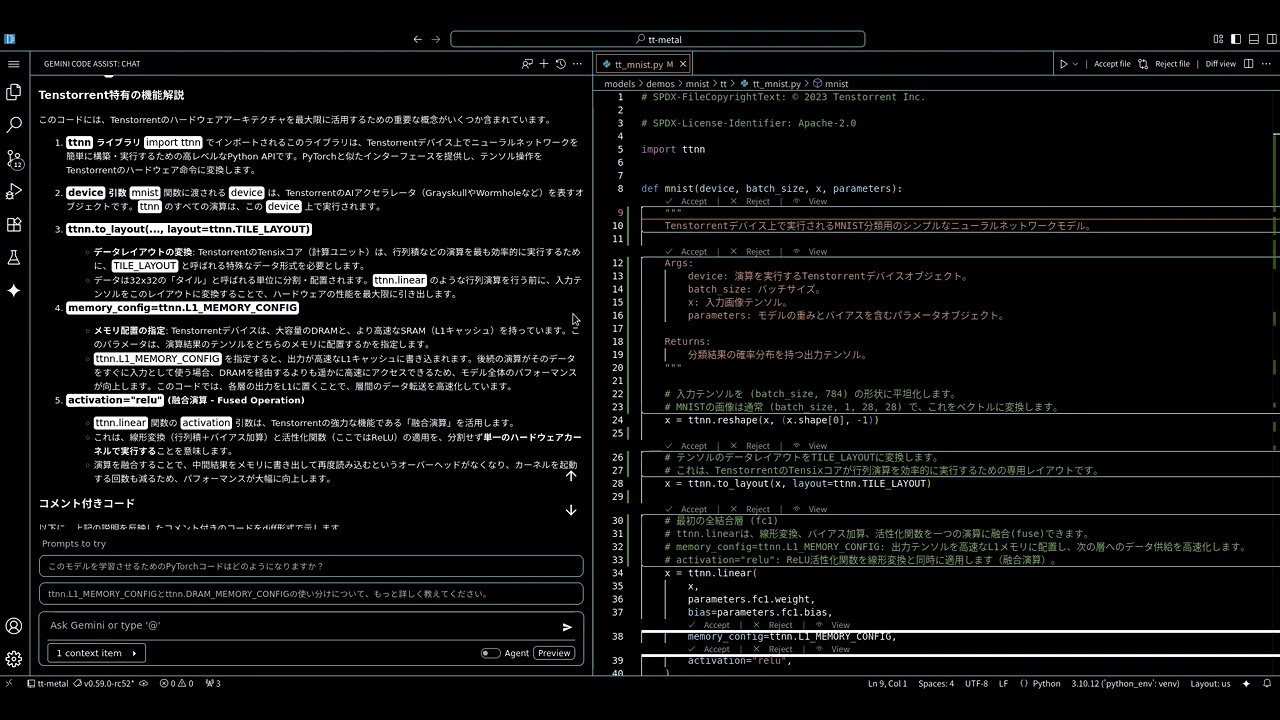The image size is (1280, 720).
Task: Click tt-metal repository in status bar
Action: pyautogui.click(x=47, y=684)
